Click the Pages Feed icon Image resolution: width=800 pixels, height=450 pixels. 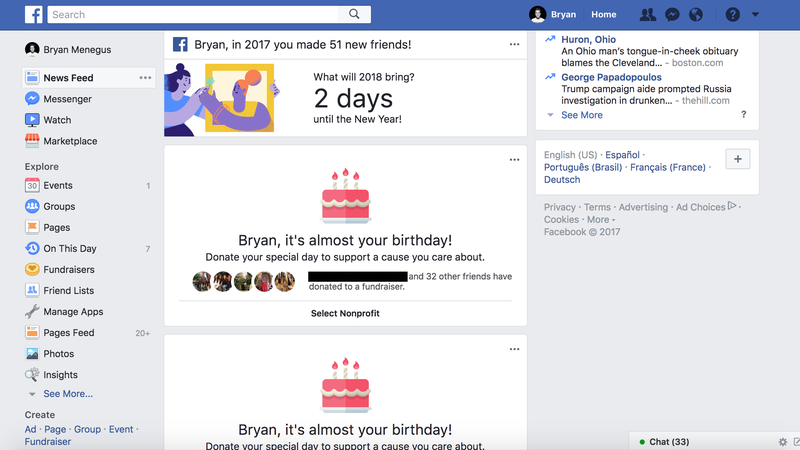(x=32, y=332)
